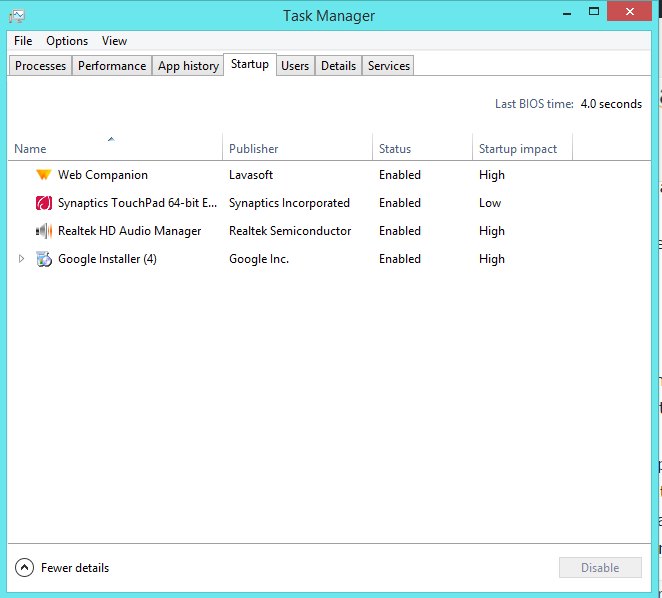The image size is (662, 598).
Task: Switch to the Users tab
Action: (295, 65)
